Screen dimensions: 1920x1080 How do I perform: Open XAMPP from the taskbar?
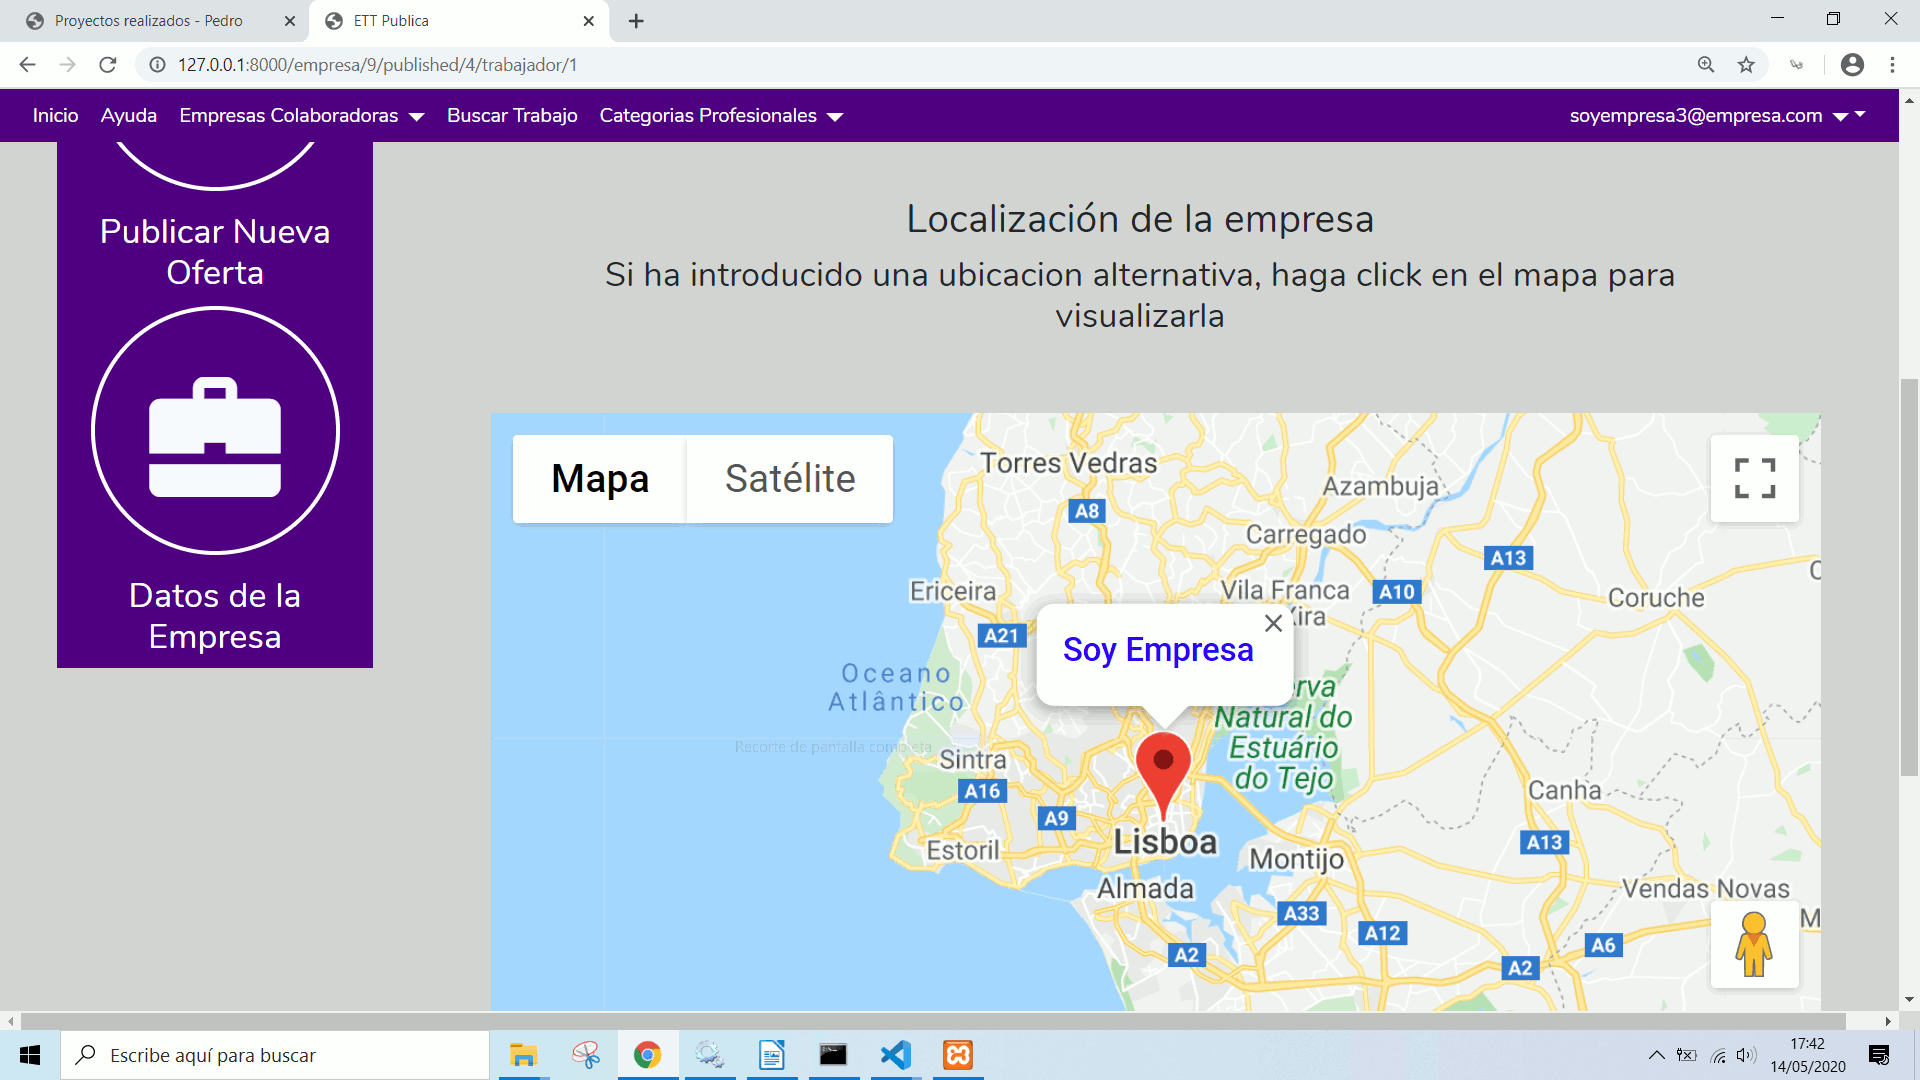click(x=958, y=1055)
